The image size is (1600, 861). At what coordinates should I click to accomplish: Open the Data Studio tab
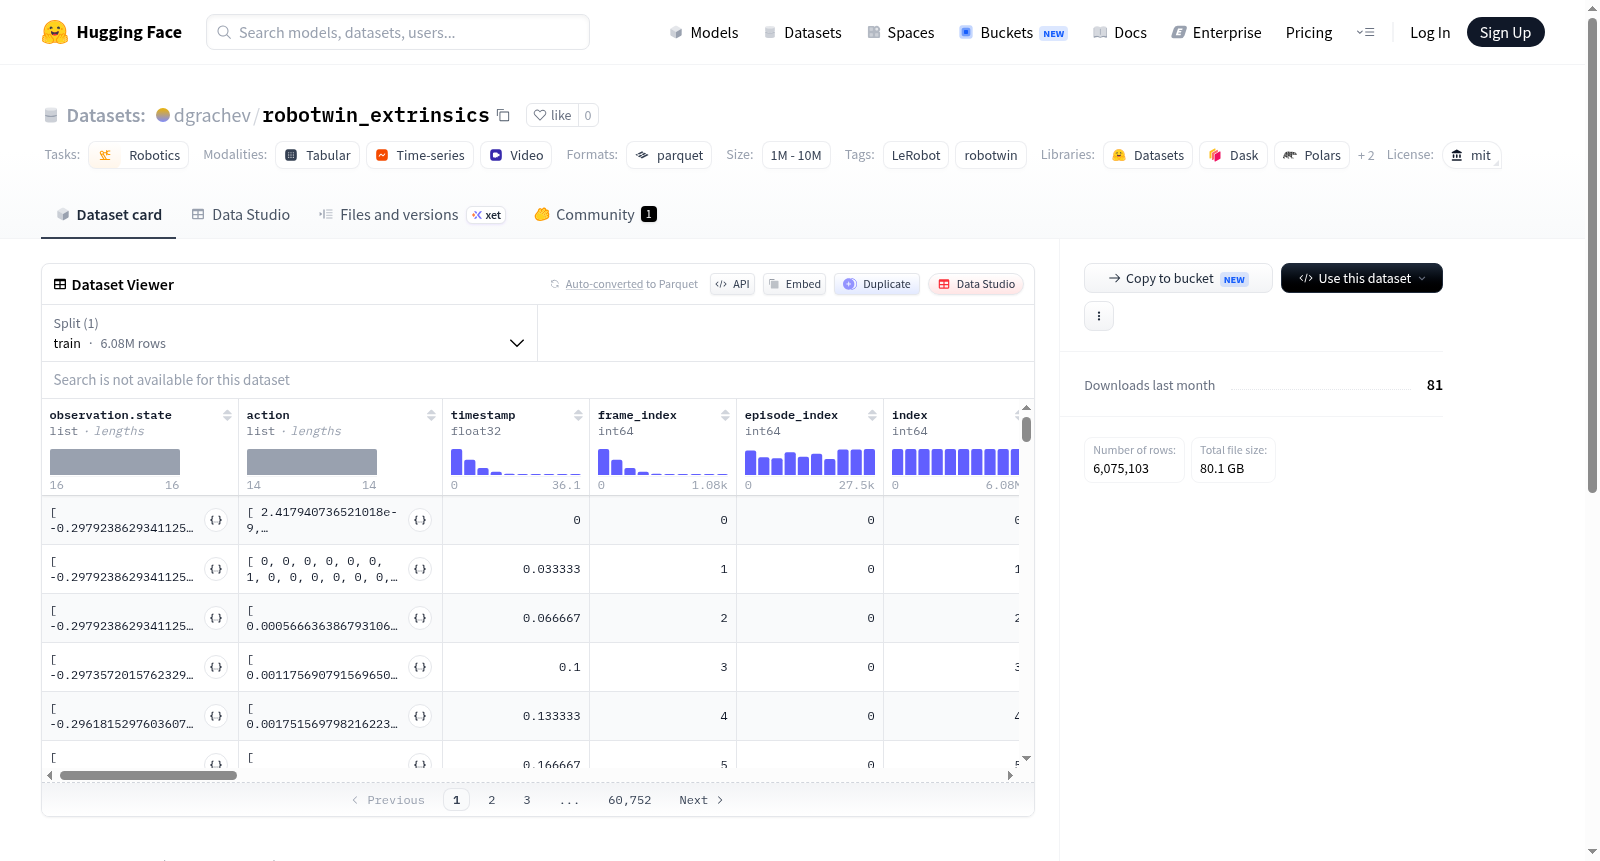click(241, 215)
